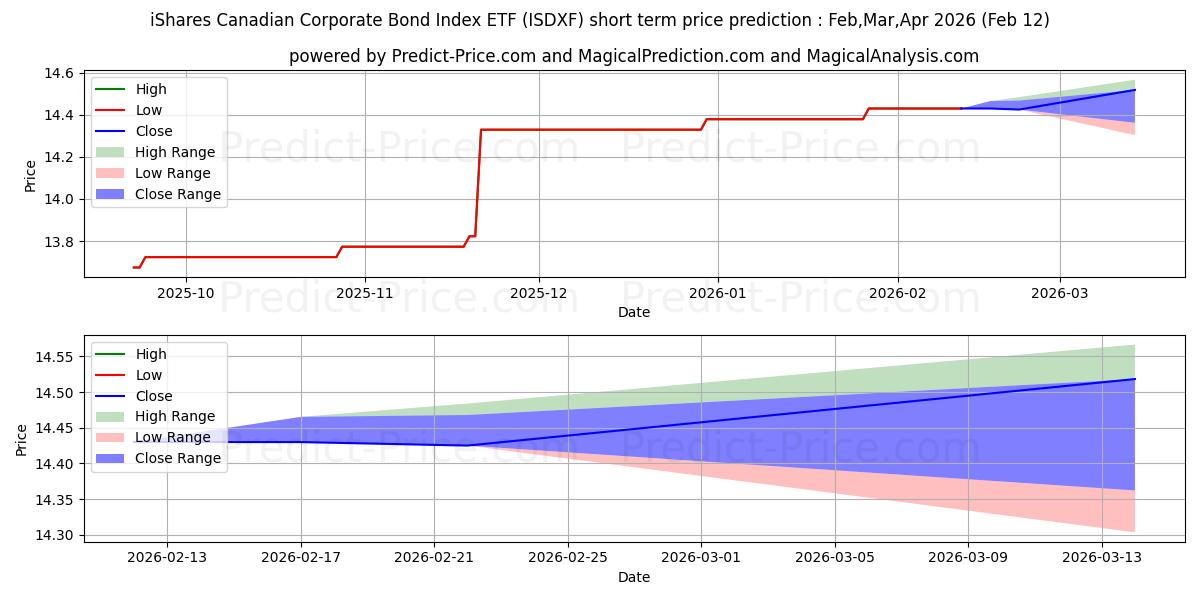Screen dimensions: 1200x600
Task: Click the 2026-03-01 tick label on bottom chart
Action: tap(701, 559)
